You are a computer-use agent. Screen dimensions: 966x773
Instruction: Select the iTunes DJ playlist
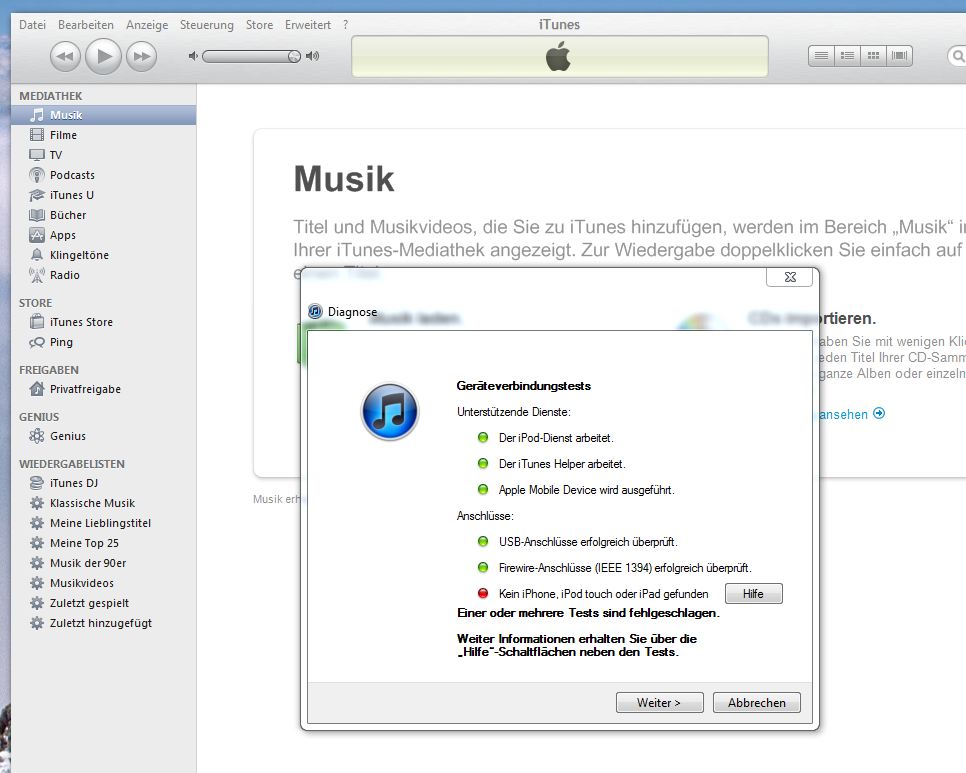point(104,483)
